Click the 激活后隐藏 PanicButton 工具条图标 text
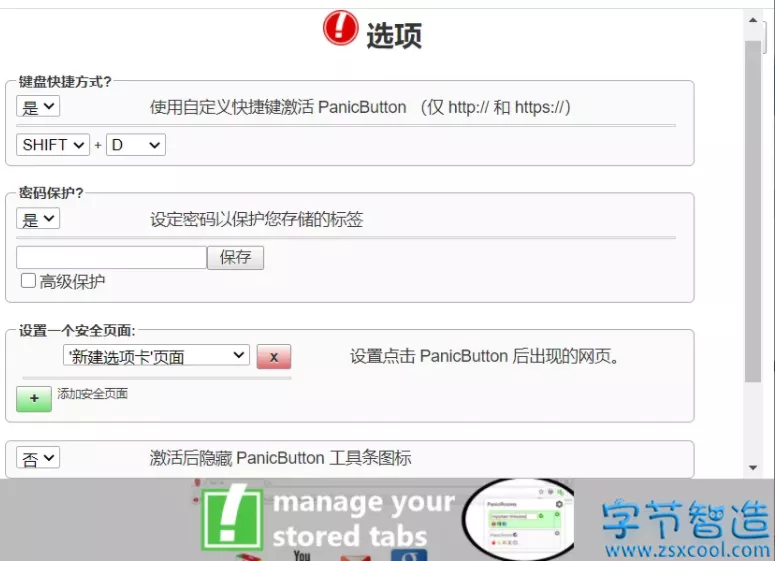Image resolution: width=775 pixels, height=561 pixels. (280, 458)
